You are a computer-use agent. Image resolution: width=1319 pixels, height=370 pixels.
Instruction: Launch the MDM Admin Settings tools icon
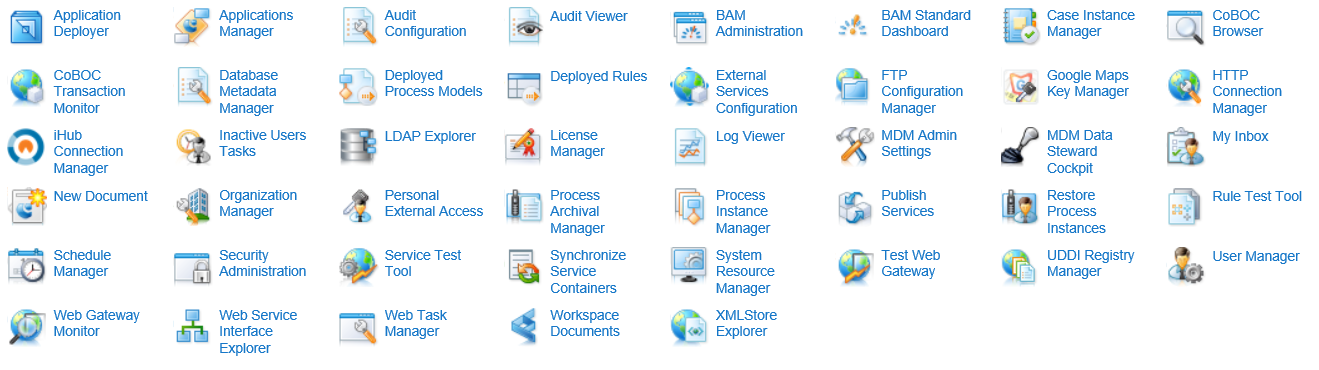coord(854,146)
